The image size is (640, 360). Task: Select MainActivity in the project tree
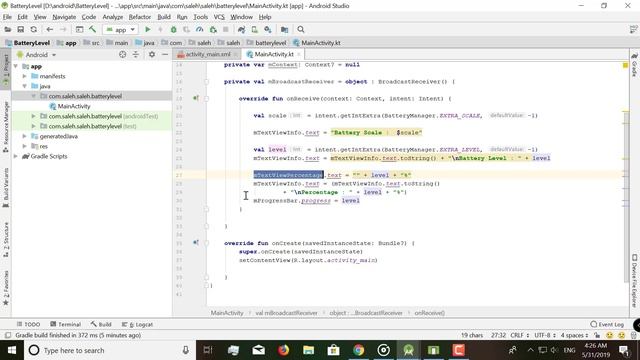pyautogui.click(x=74, y=106)
